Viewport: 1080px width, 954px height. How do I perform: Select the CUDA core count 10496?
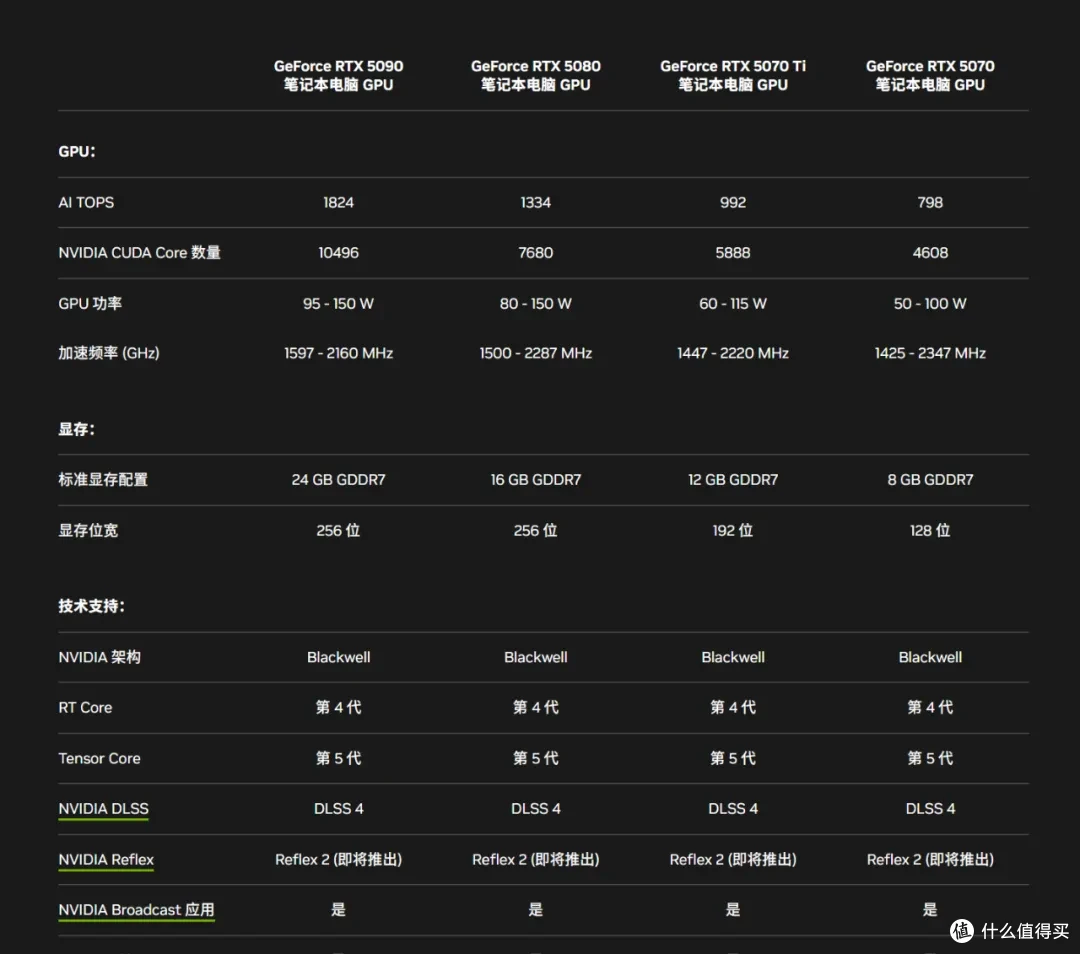coord(338,253)
